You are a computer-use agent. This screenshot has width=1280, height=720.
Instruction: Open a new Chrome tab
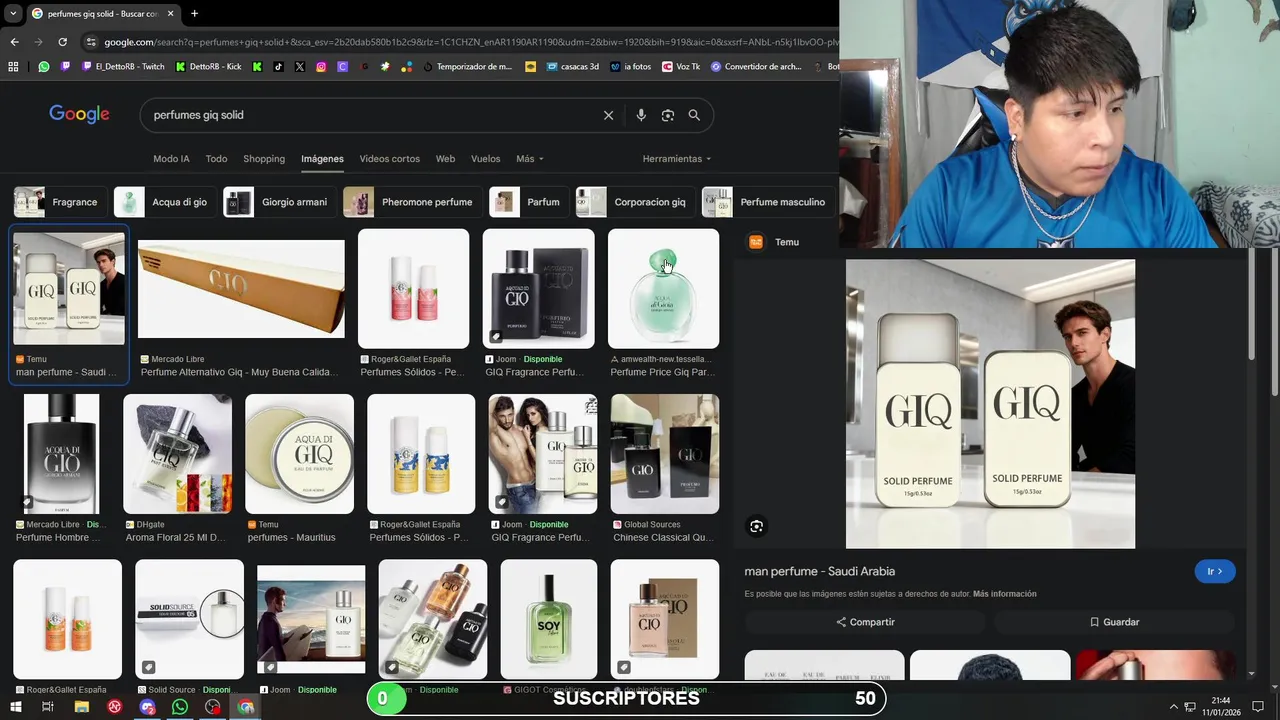tap(194, 14)
